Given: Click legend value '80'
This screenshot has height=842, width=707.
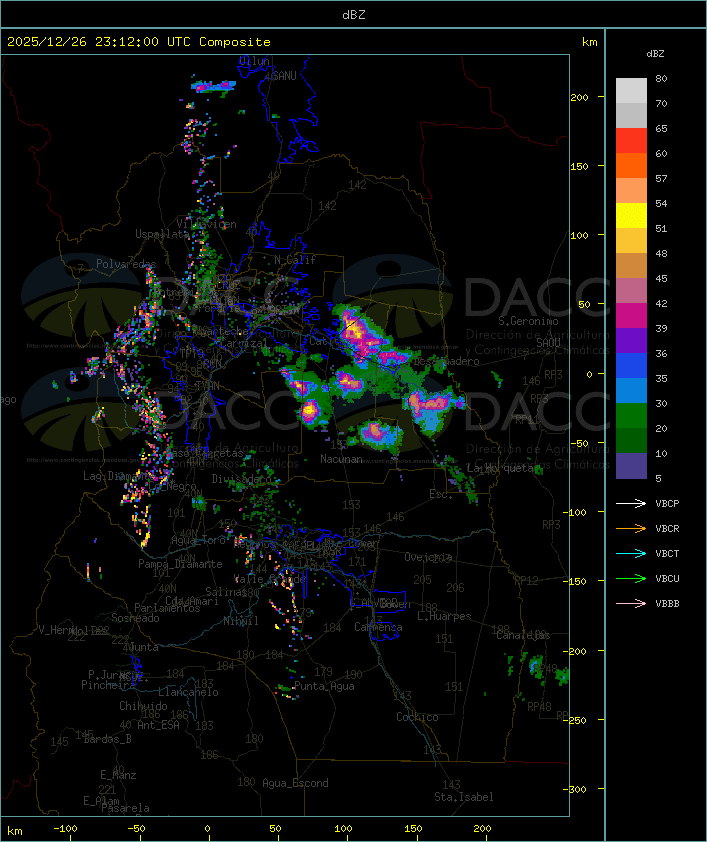Looking at the screenshot, I should click(x=661, y=78).
